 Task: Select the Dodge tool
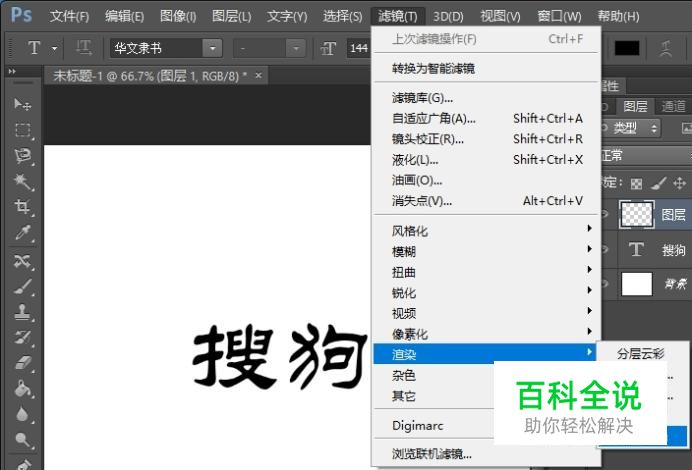(x=22, y=440)
